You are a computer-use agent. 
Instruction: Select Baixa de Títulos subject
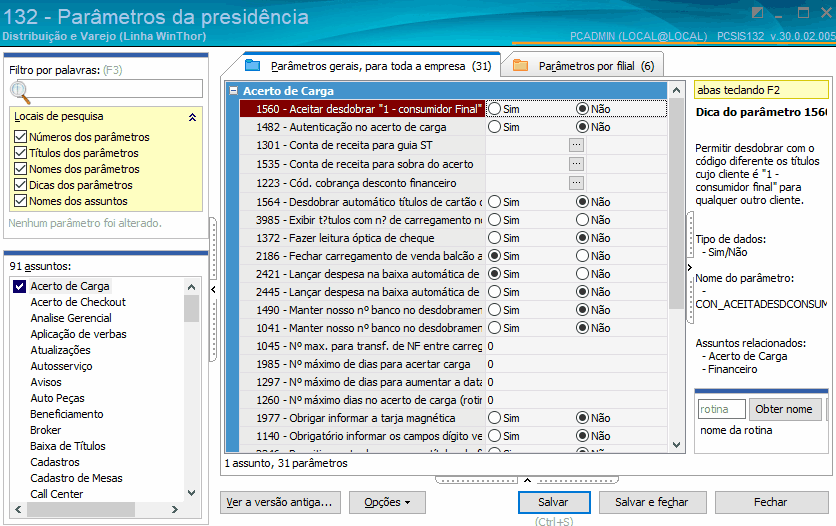[x=68, y=446]
